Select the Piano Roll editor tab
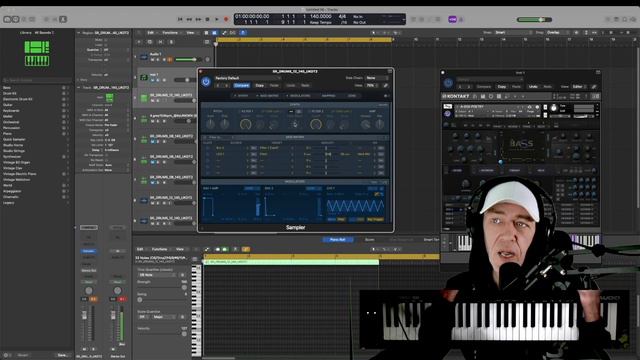Image resolution: width=640 pixels, height=360 pixels. (x=337, y=240)
